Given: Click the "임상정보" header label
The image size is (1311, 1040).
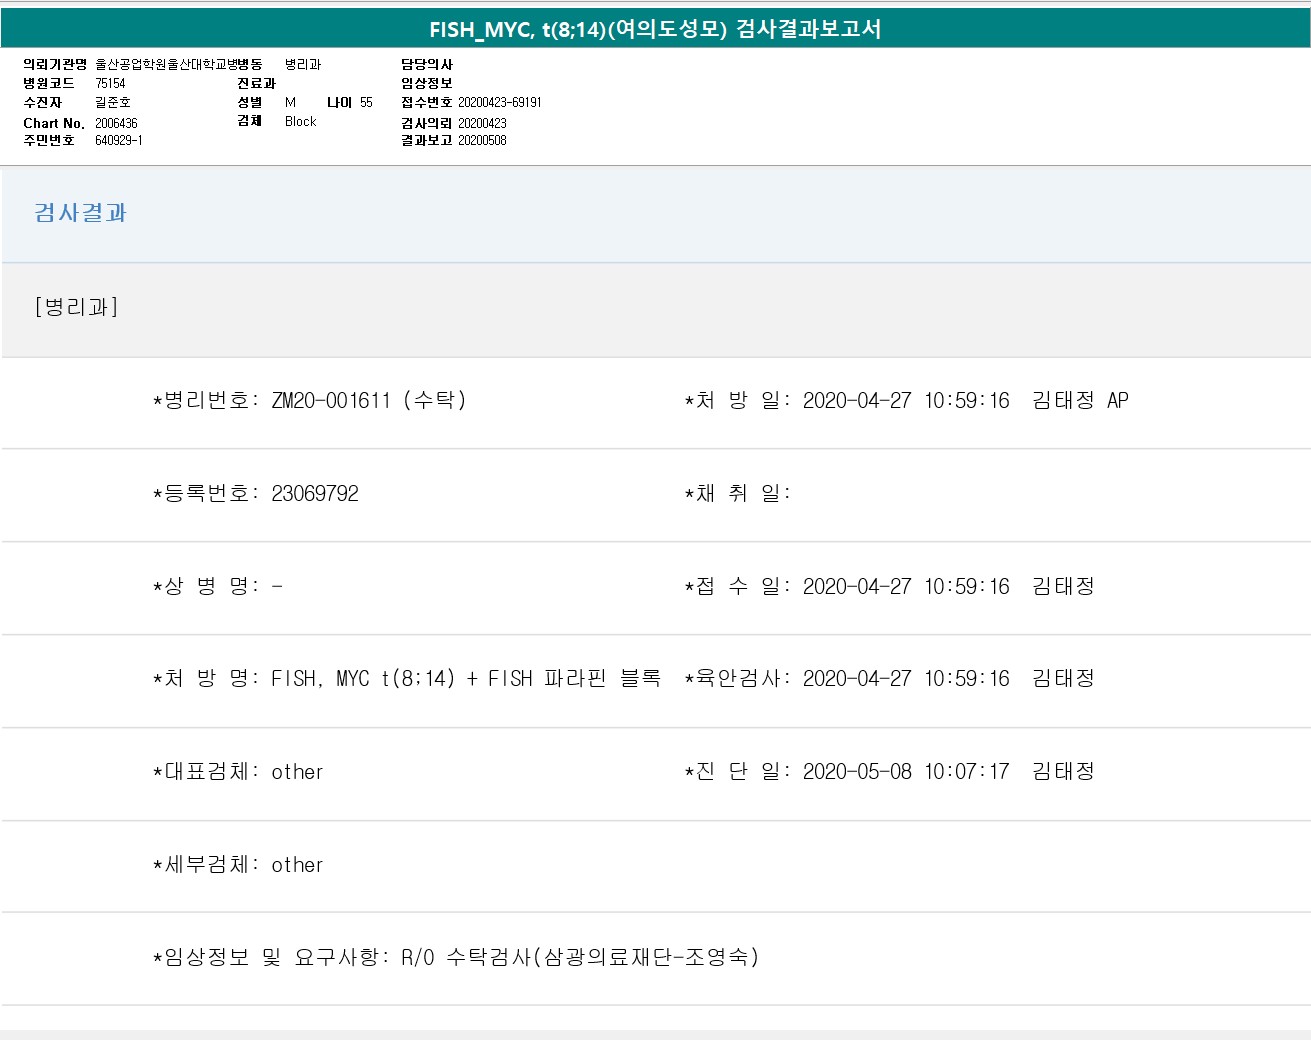Looking at the screenshot, I should [427, 84].
